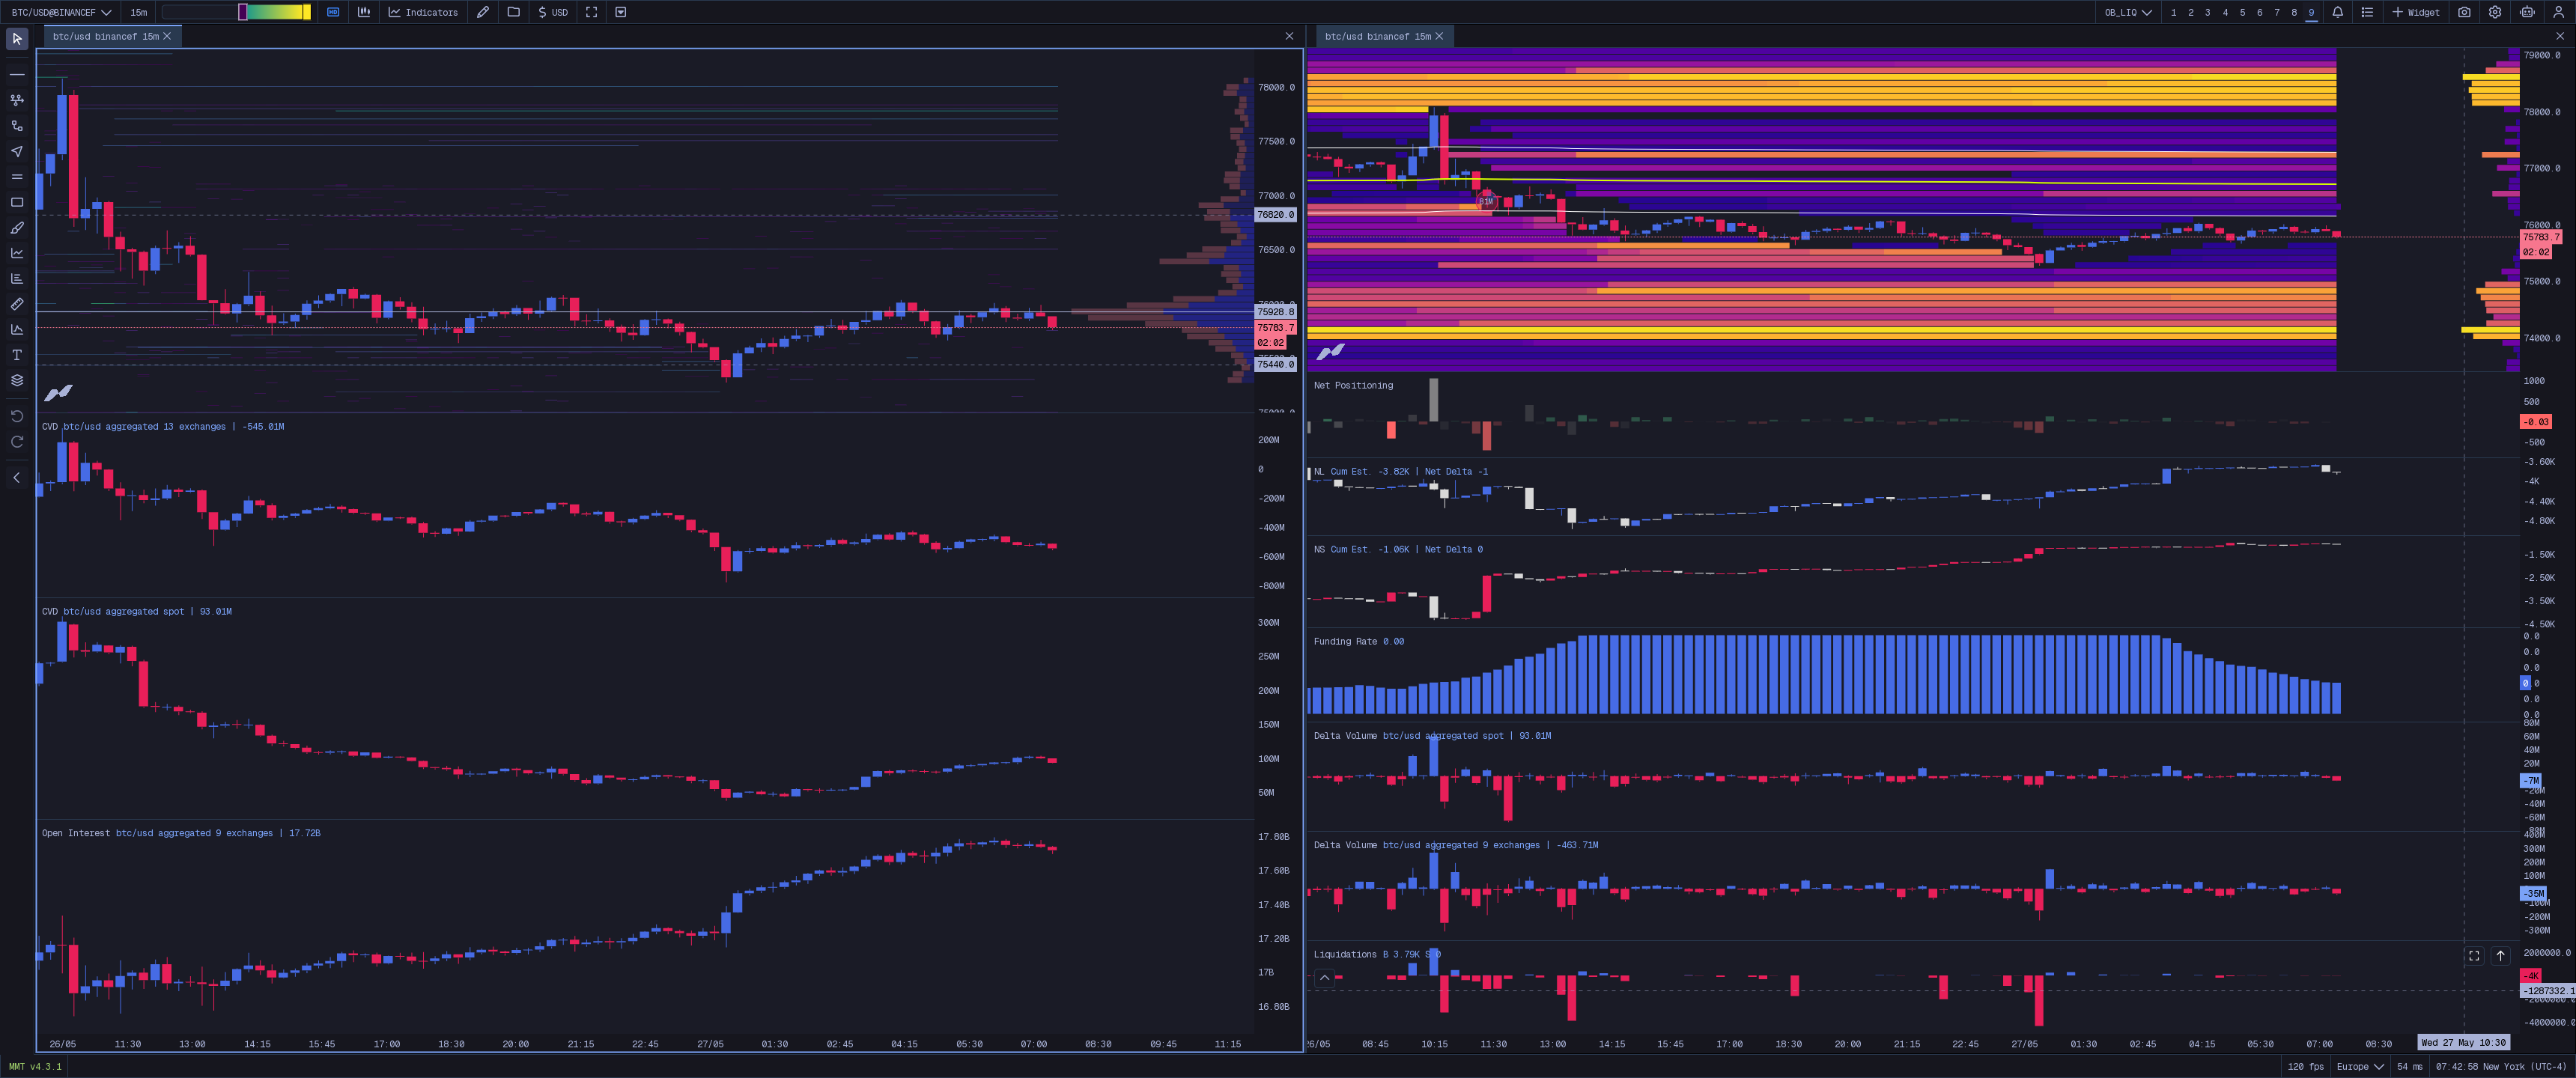
Task: Open the user account profile
Action: 2559,12
